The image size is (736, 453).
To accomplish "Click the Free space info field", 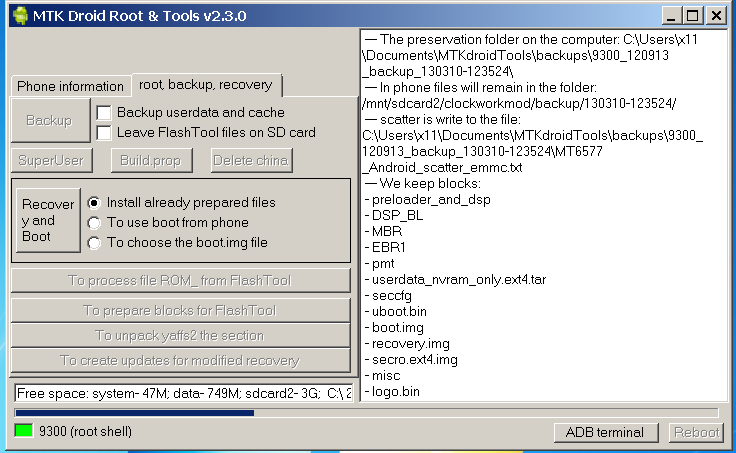I will click(x=184, y=393).
